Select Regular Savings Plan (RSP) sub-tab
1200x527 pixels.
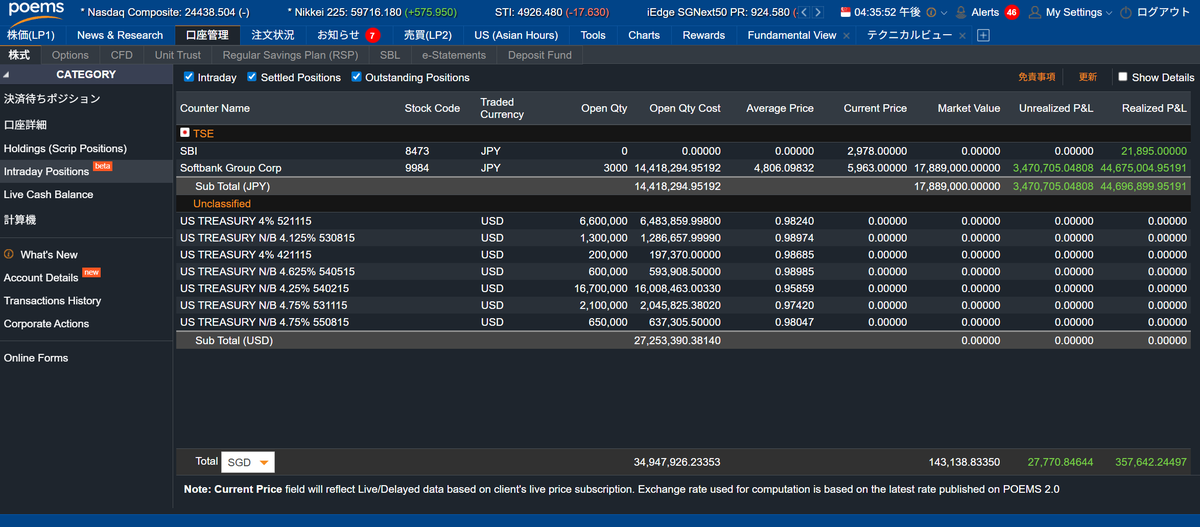pos(290,55)
